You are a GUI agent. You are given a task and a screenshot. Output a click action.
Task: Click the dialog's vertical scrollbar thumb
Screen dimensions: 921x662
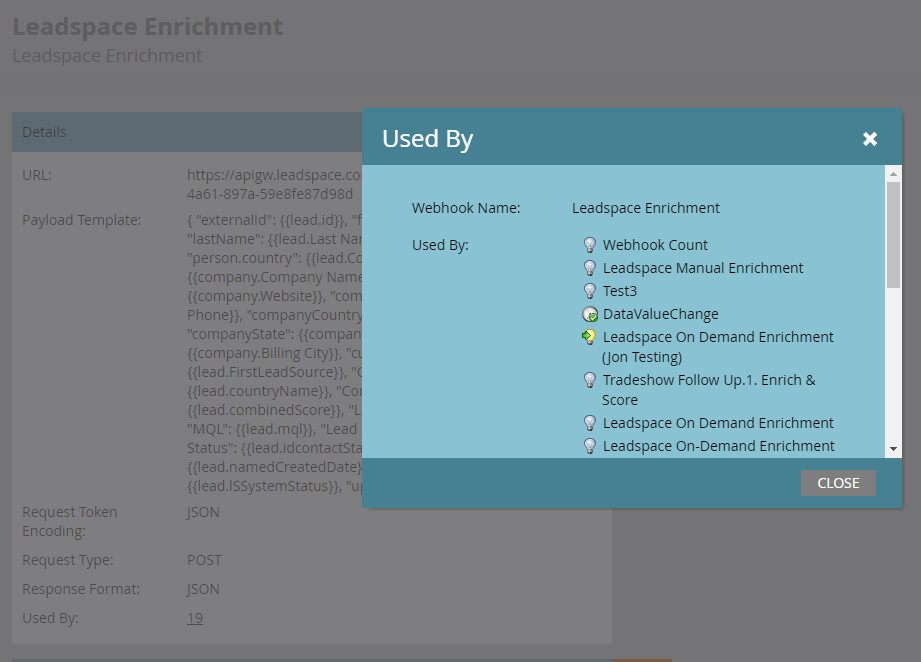tap(893, 235)
